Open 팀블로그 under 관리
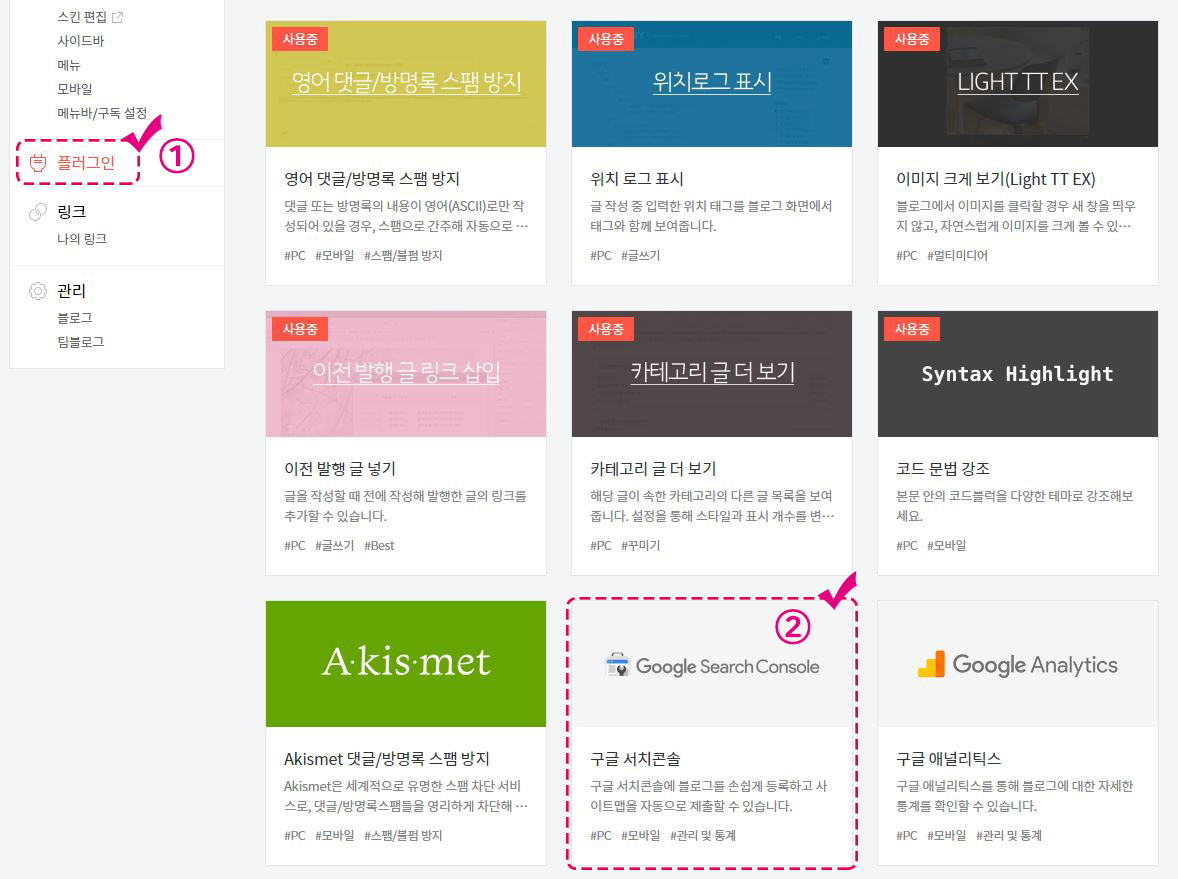This screenshot has height=879, width=1178. (x=80, y=342)
